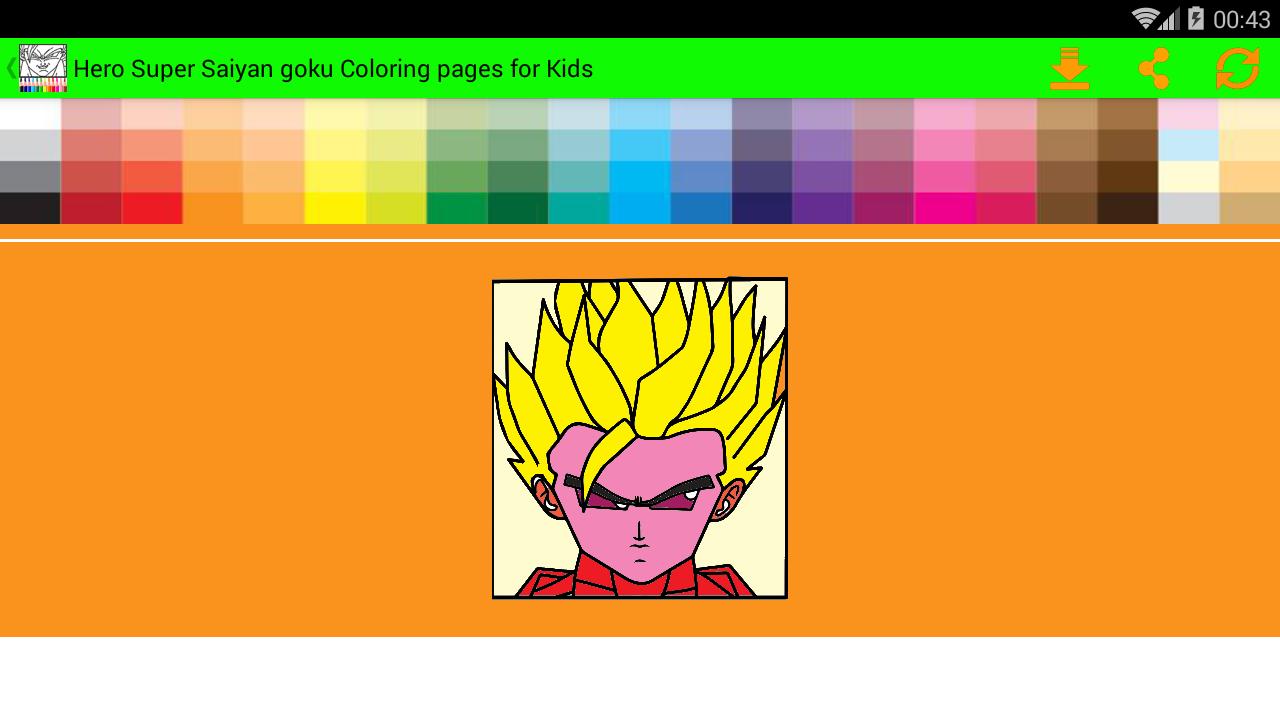Tap the cellular signal icon
Image resolution: width=1280 pixels, height=720 pixels.
click(x=1169, y=19)
